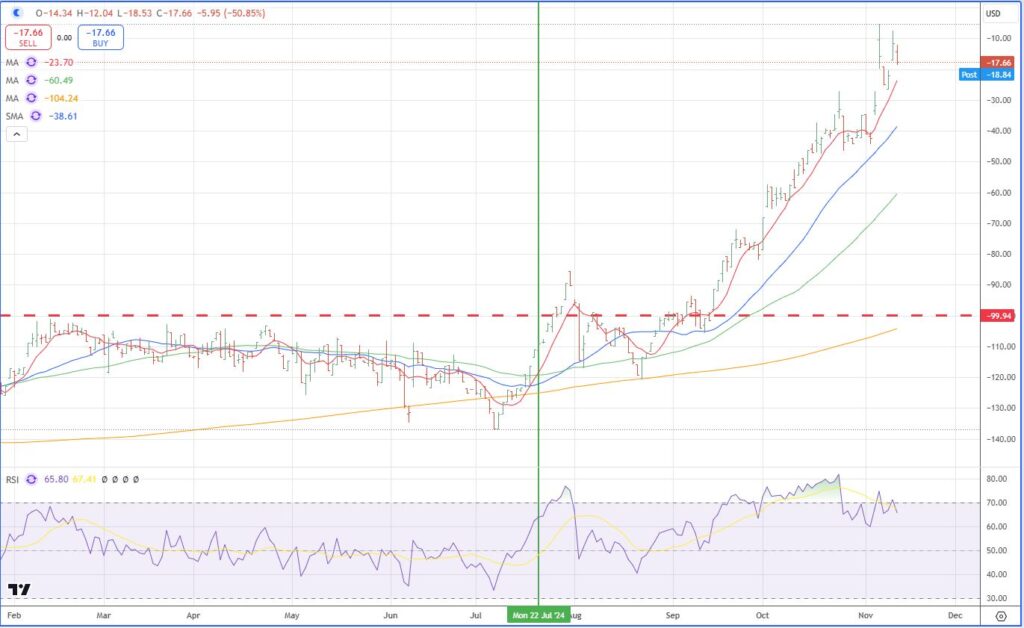
Task: Open the USD currency selector
Action: coord(993,13)
